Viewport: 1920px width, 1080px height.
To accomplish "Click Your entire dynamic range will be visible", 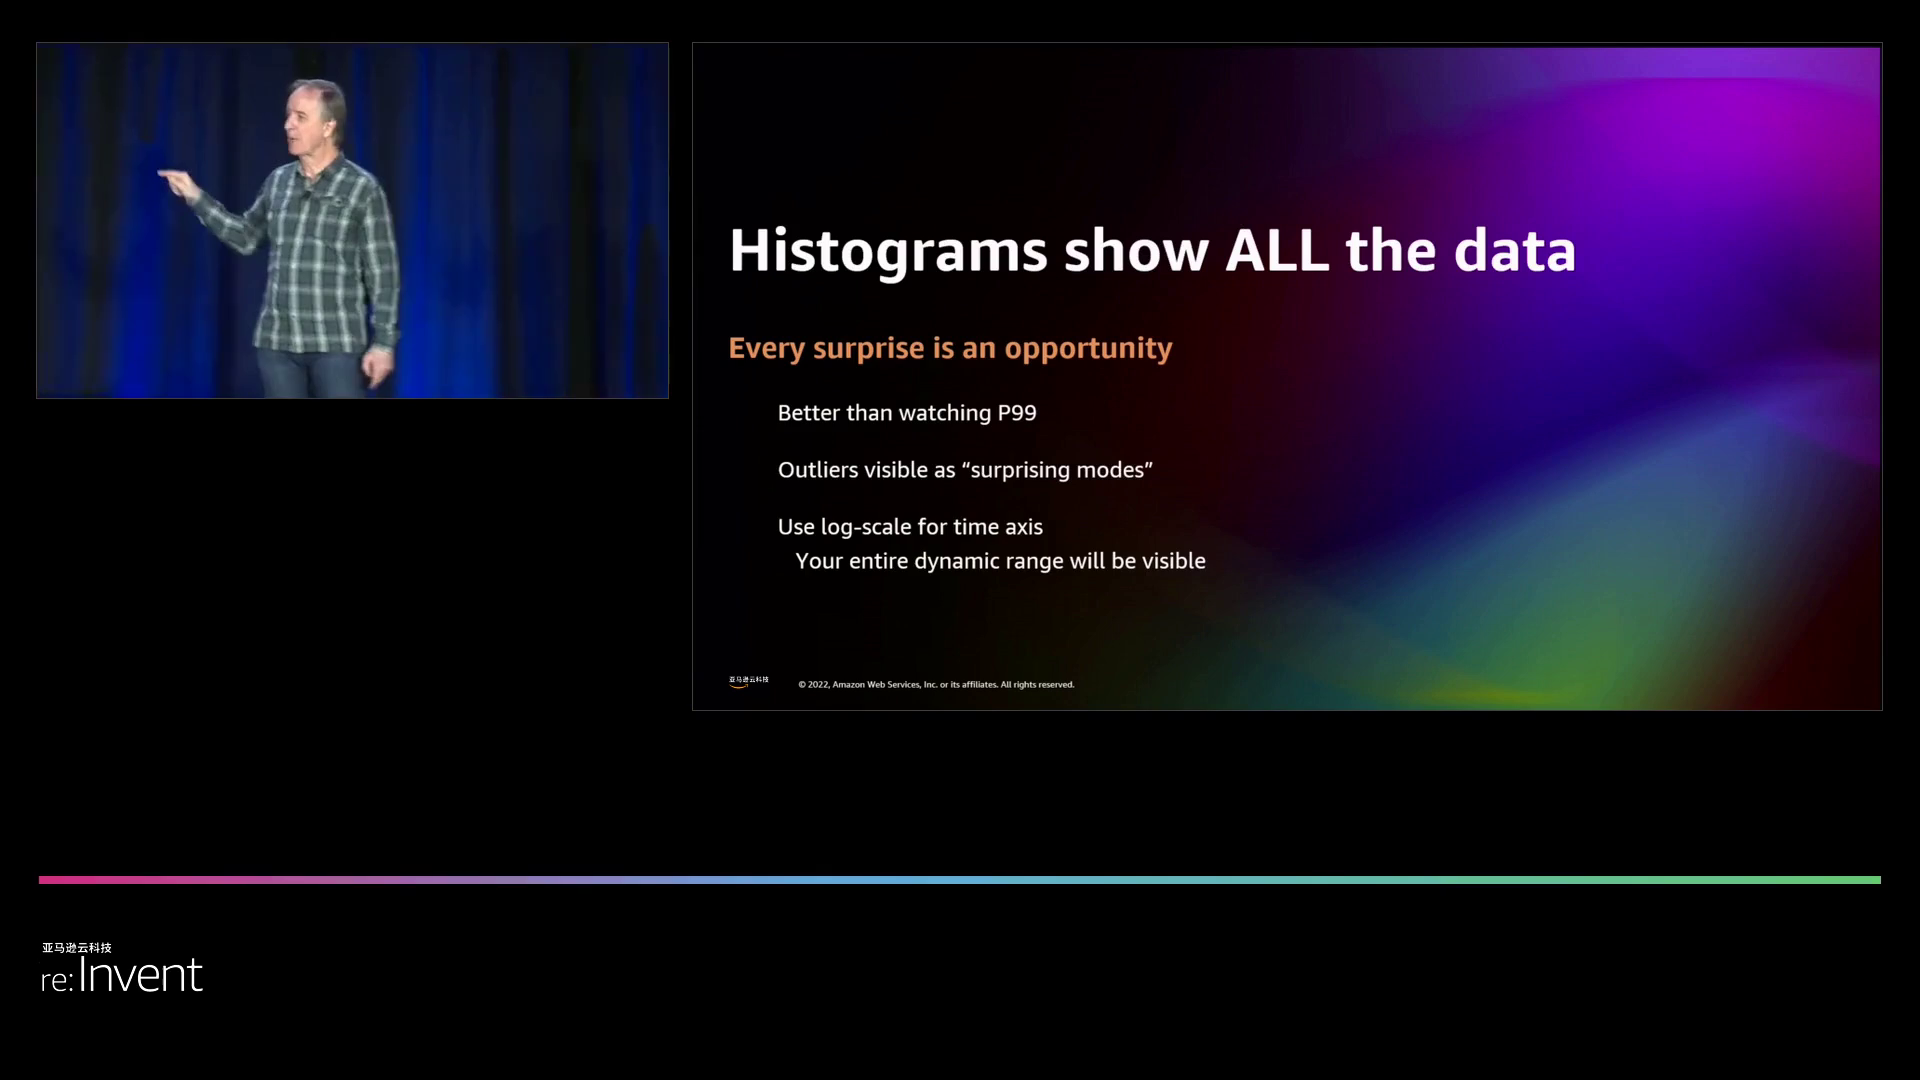I will [1000, 561].
